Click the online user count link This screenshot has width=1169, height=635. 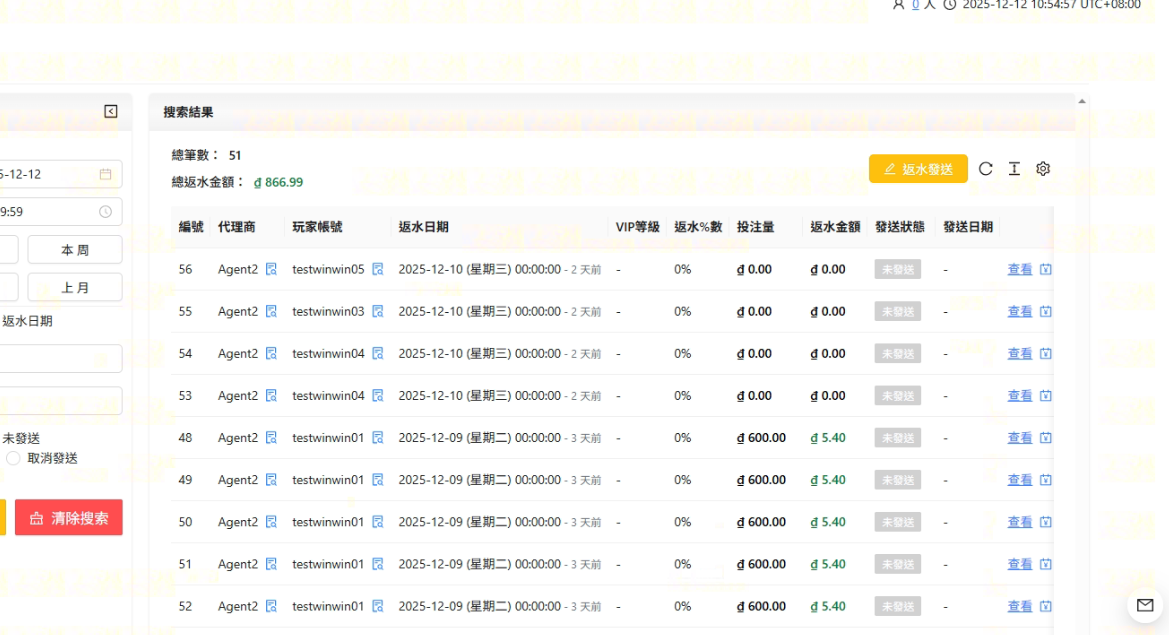pos(915,4)
